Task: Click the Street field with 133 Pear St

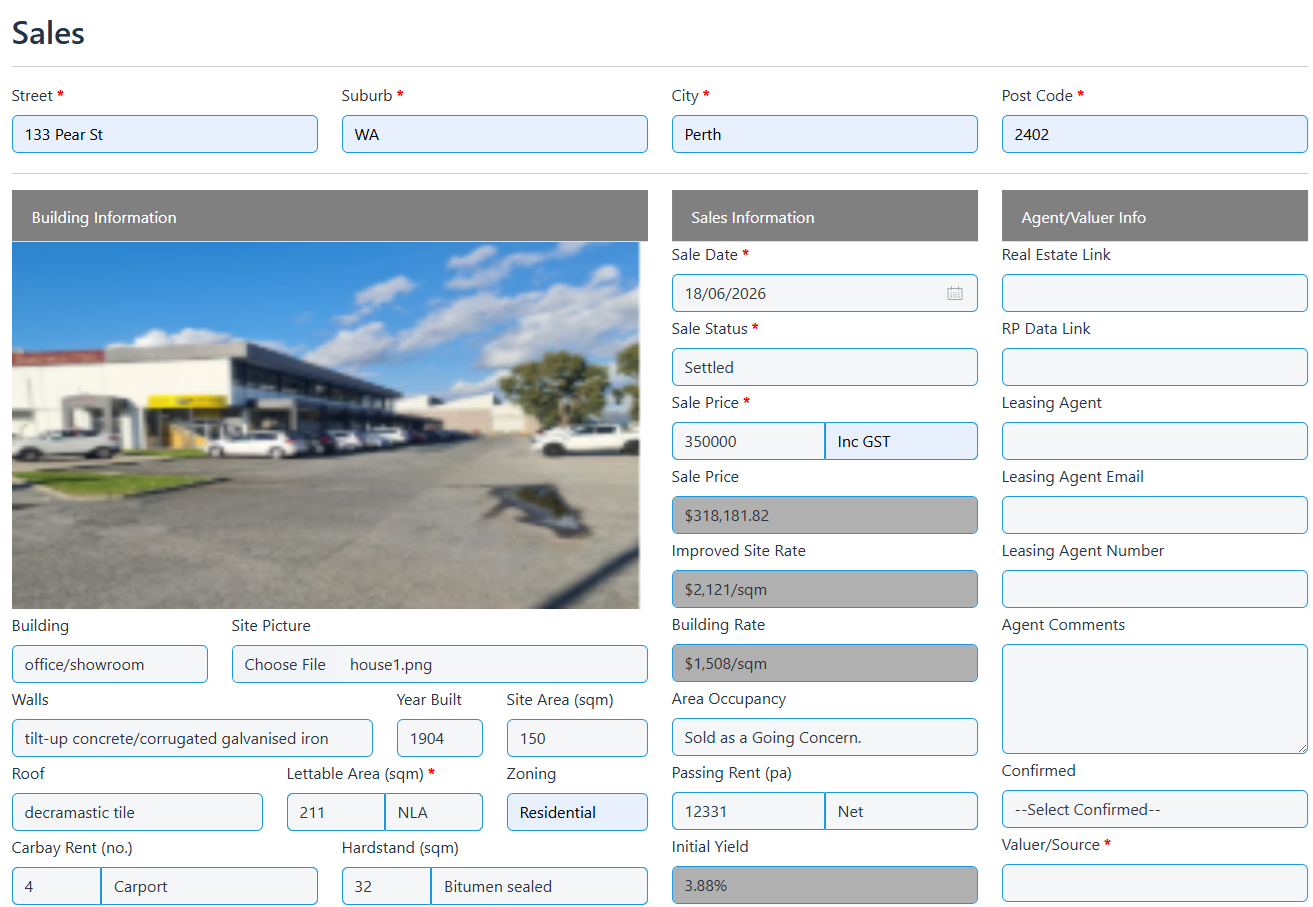Action: pyautogui.click(x=165, y=134)
